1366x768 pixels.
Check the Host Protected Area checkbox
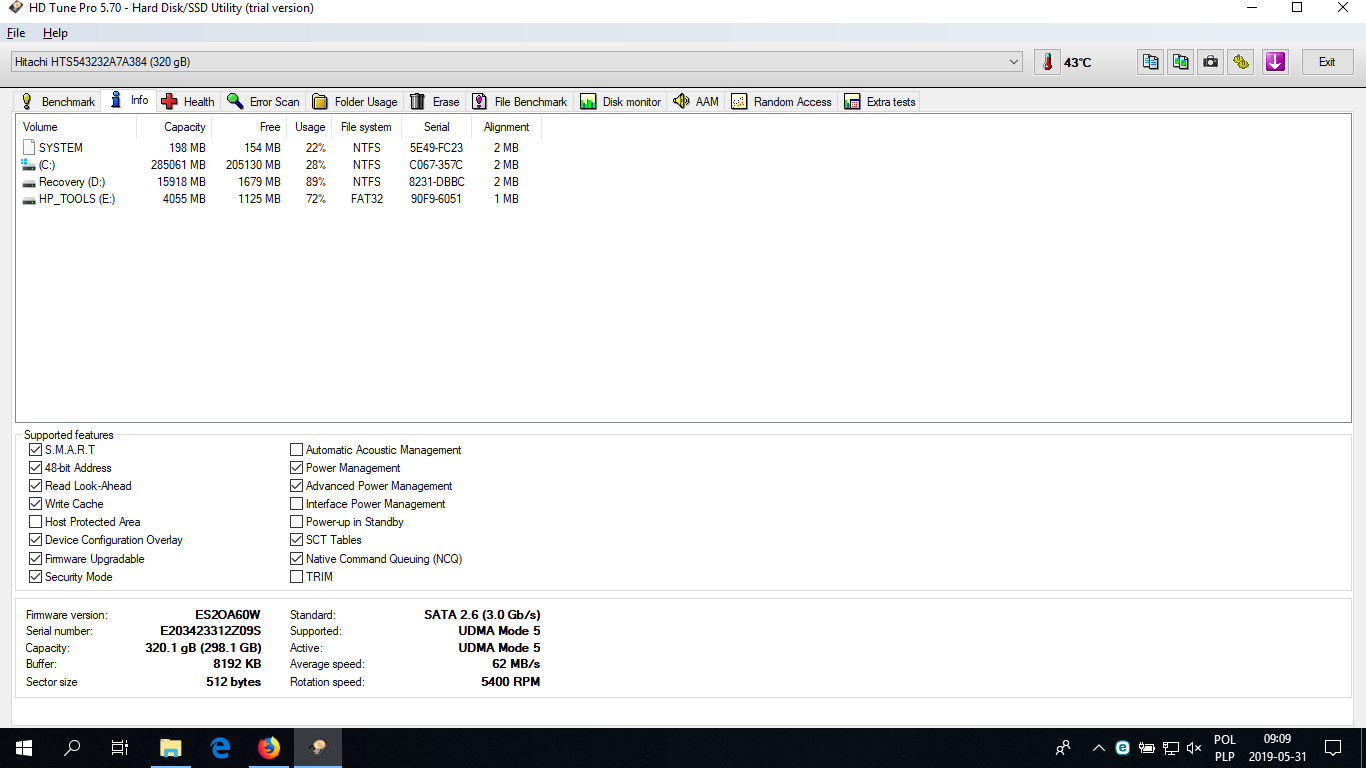click(36, 522)
